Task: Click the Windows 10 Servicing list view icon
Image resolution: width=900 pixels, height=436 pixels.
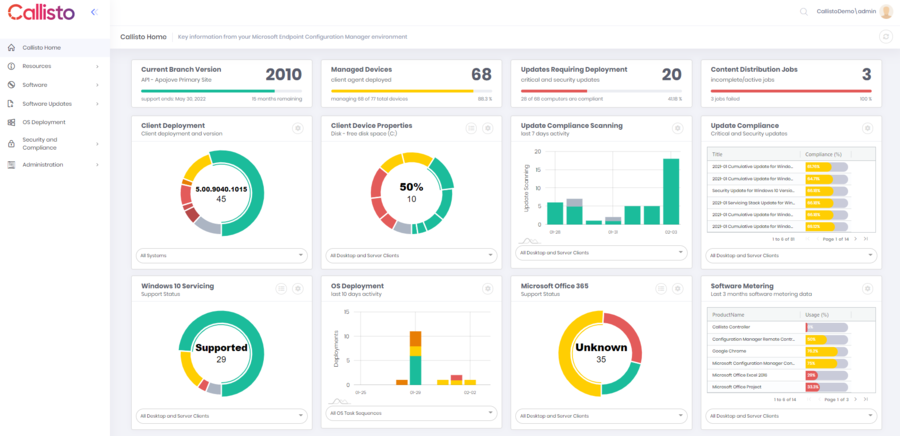Action: tap(283, 288)
